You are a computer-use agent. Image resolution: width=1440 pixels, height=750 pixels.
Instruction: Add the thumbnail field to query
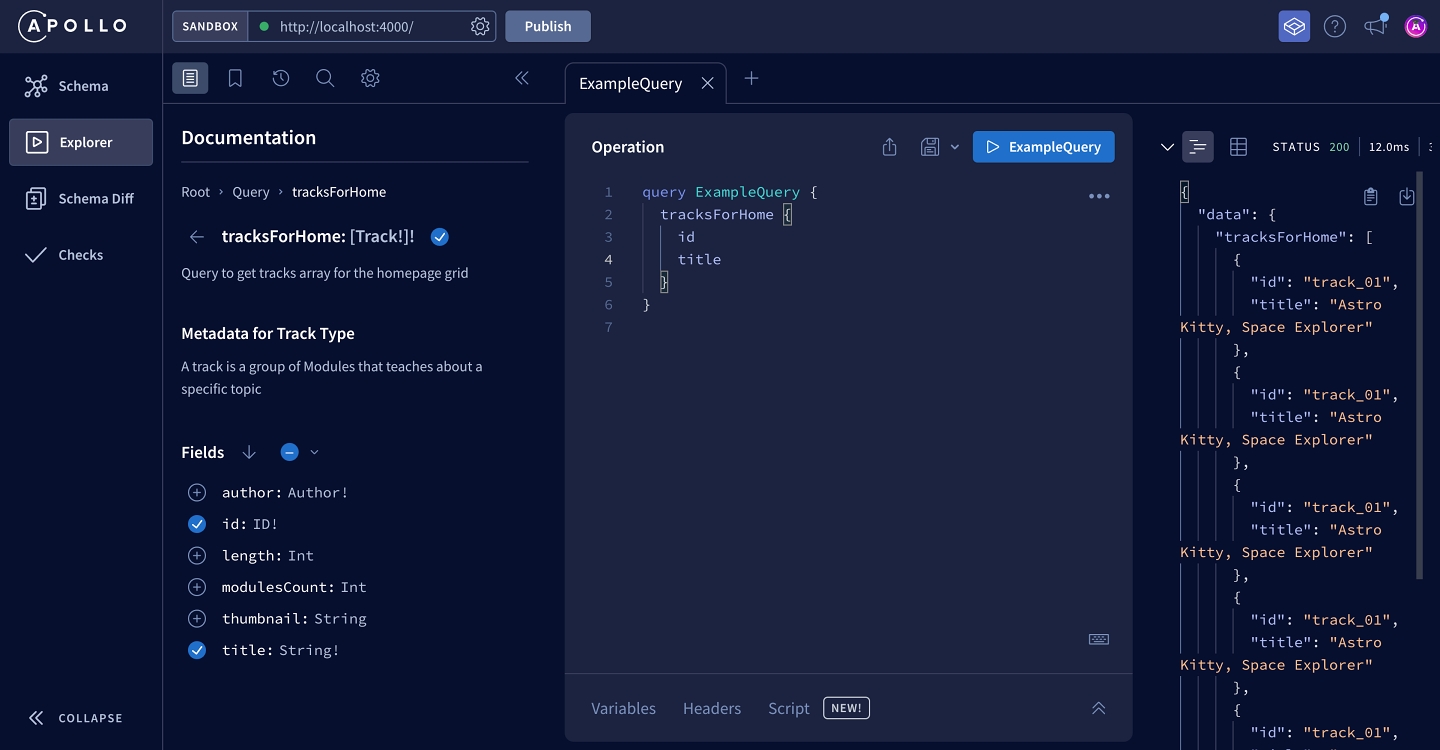coord(197,619)
